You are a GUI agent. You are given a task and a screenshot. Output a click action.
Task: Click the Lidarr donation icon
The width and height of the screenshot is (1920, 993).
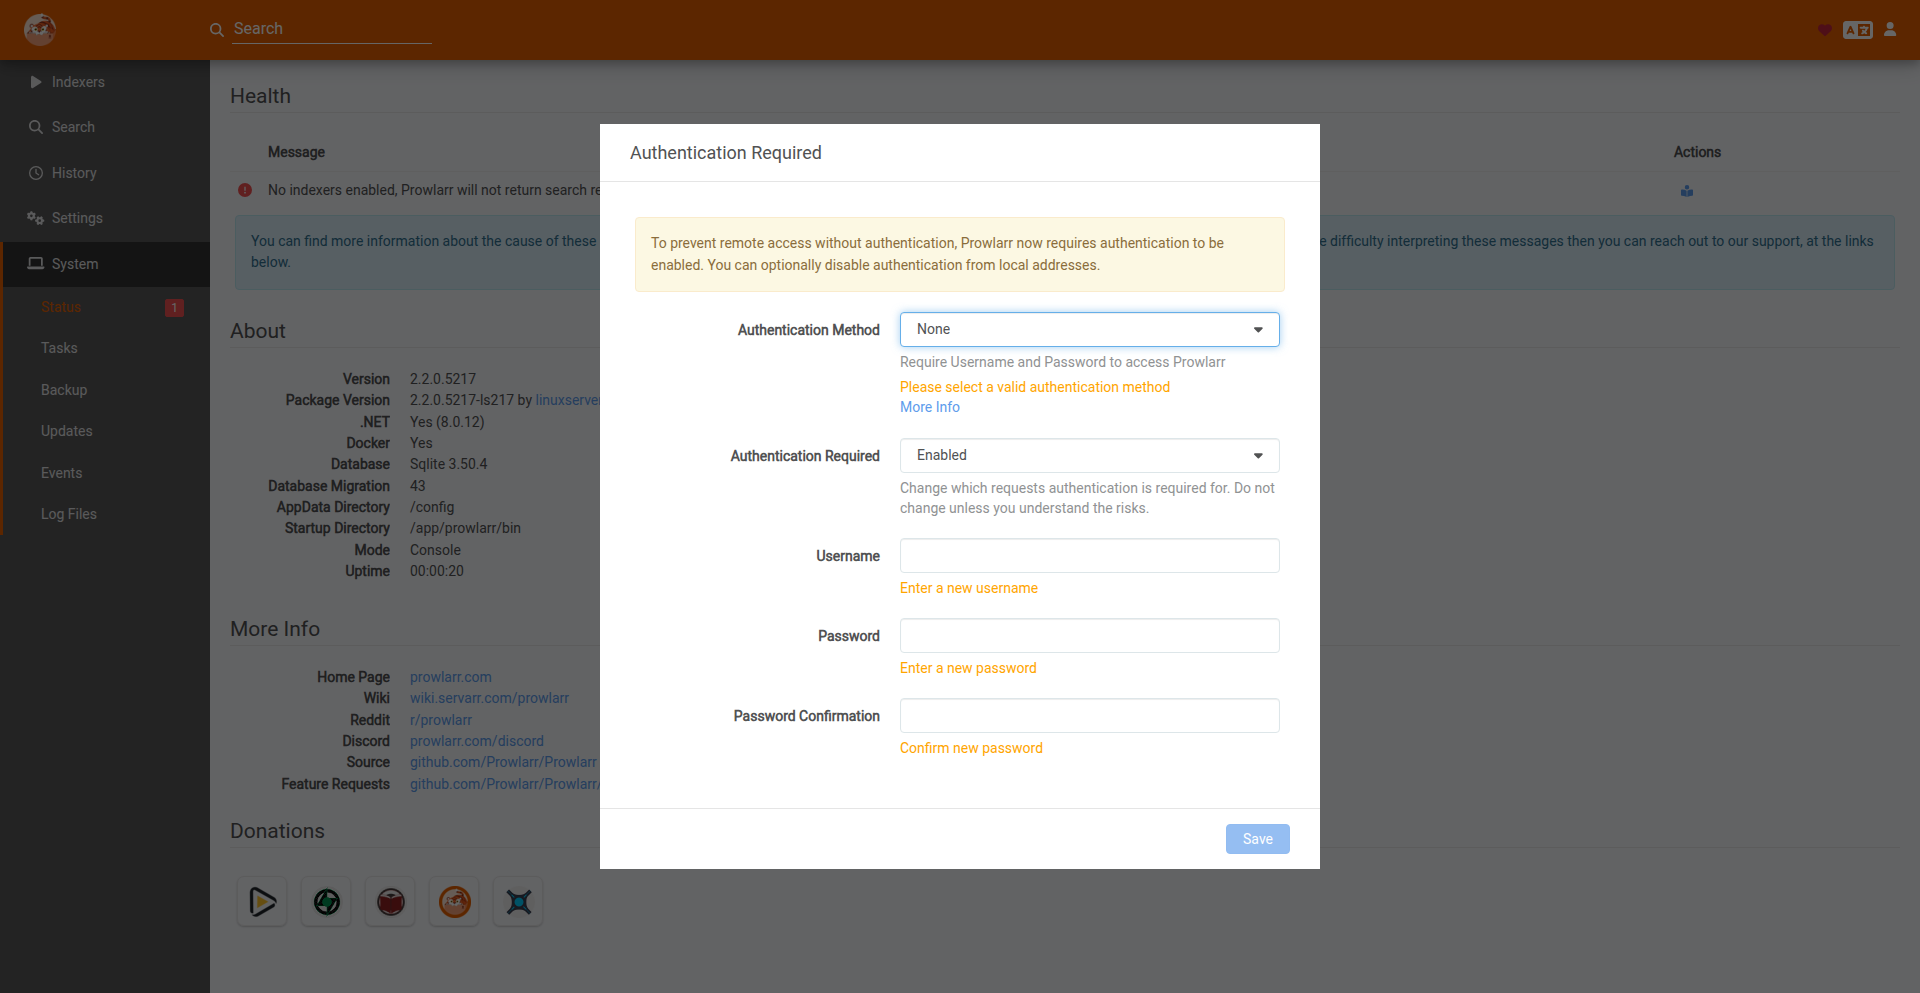coord(327,902)
